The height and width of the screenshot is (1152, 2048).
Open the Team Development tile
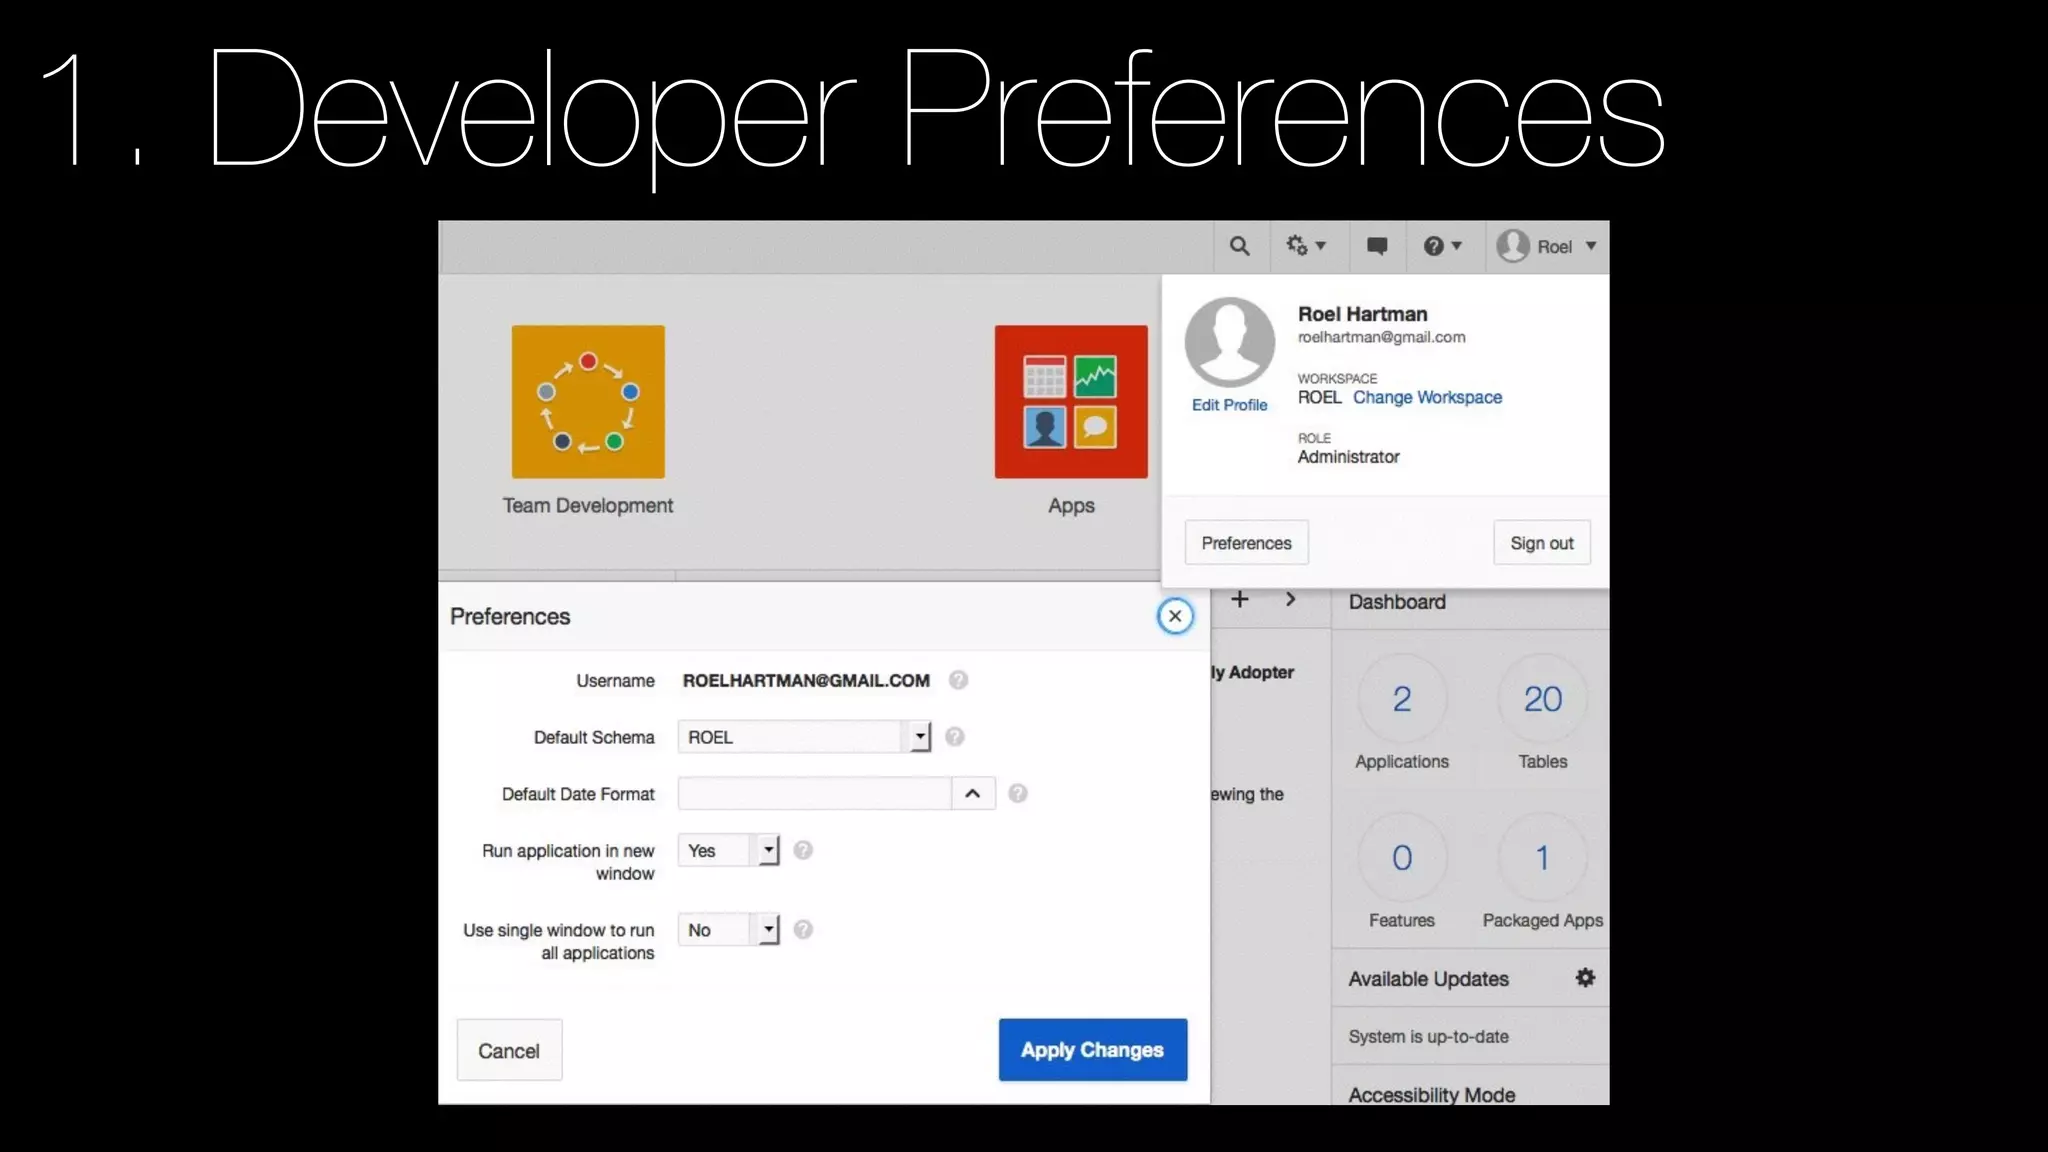tap(588, 401)
